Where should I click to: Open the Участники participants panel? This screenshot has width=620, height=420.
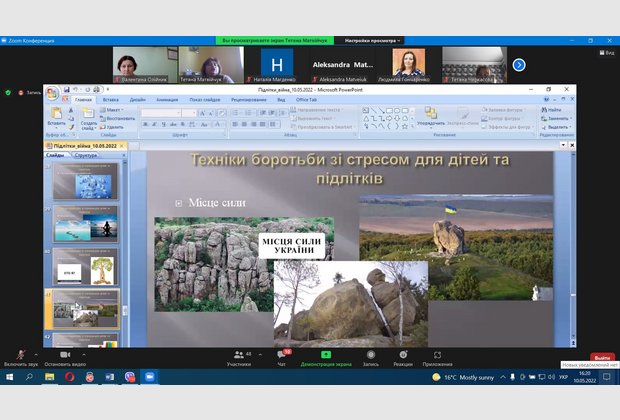pyautogui.click(x=238, y=355)
